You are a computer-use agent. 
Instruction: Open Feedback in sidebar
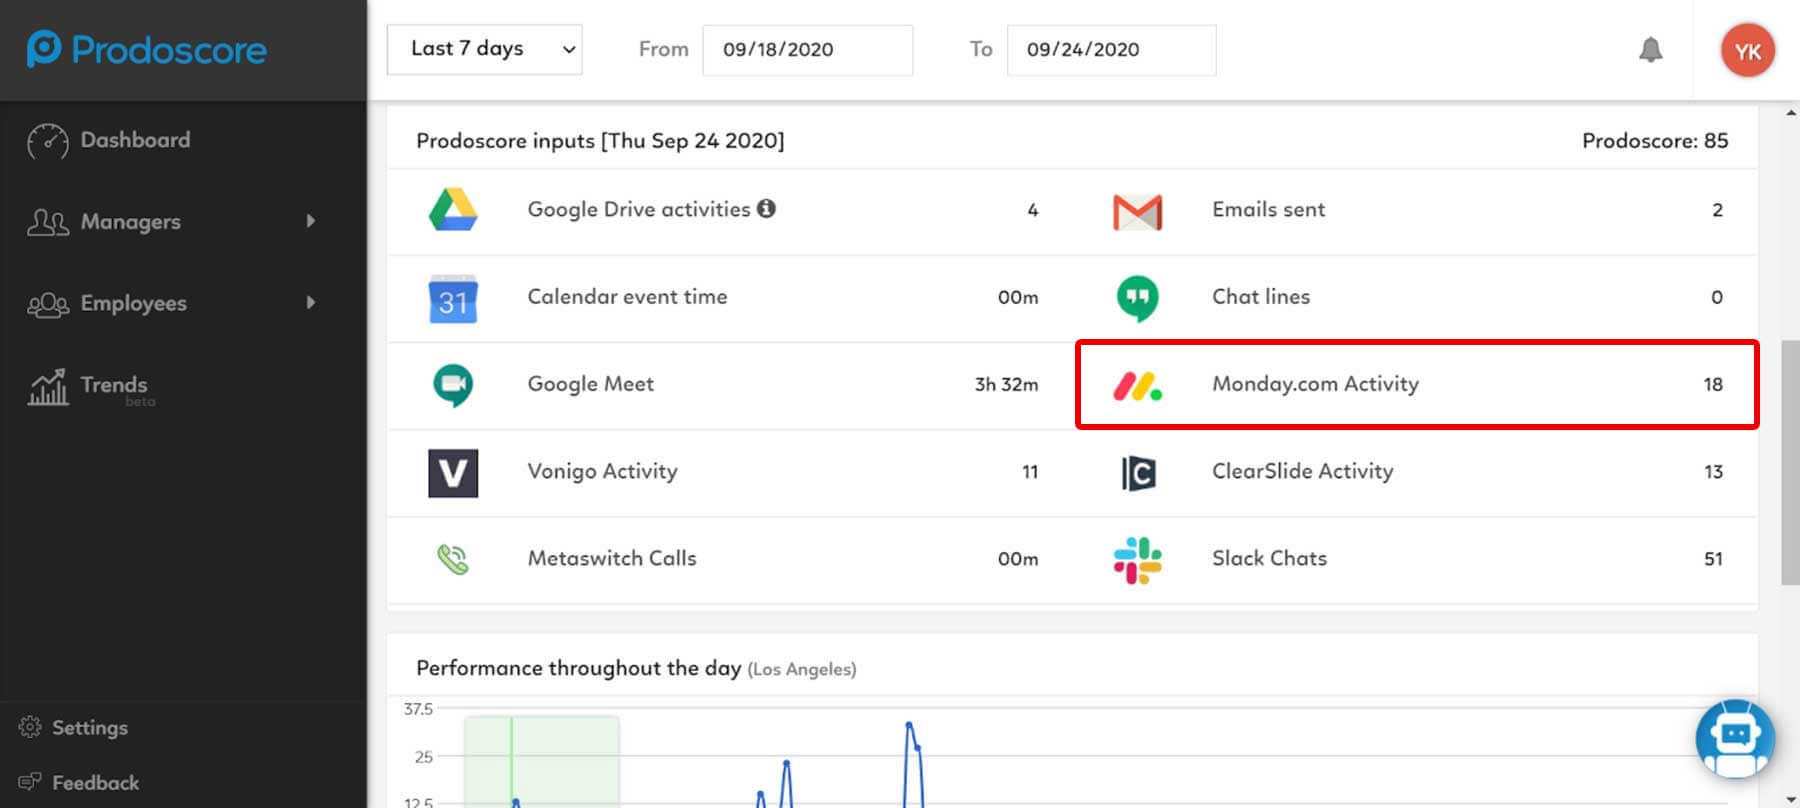click(96, 782)
